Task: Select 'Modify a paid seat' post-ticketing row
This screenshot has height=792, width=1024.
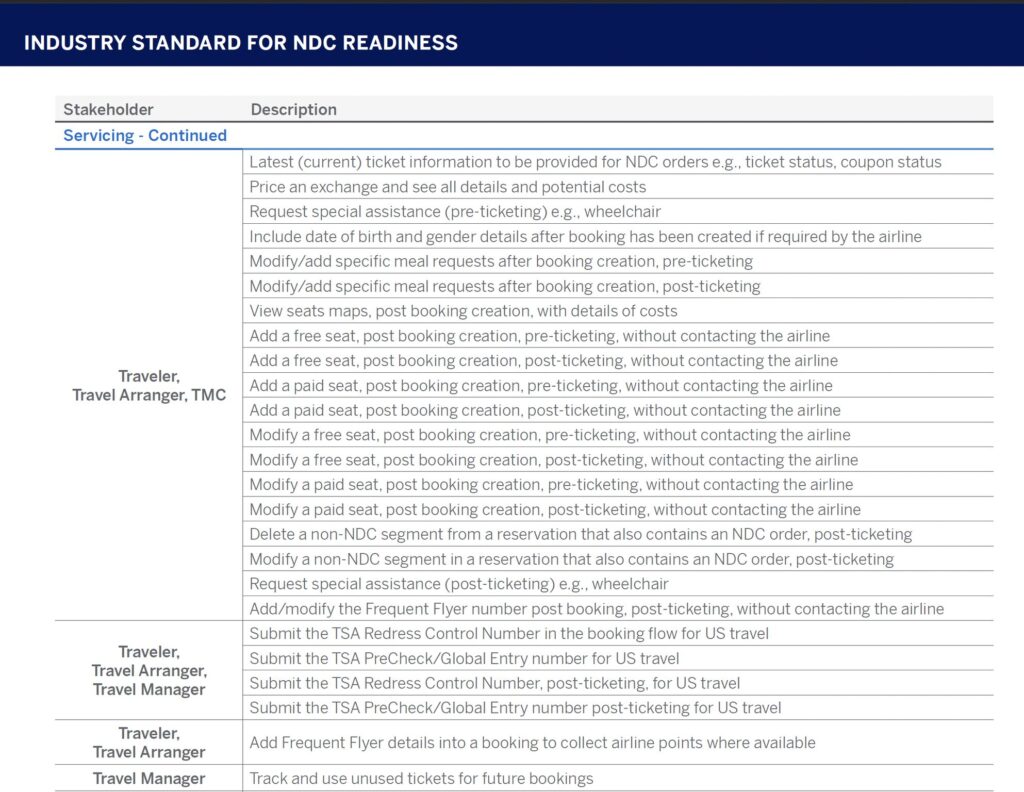Action: tap(618, 509)
